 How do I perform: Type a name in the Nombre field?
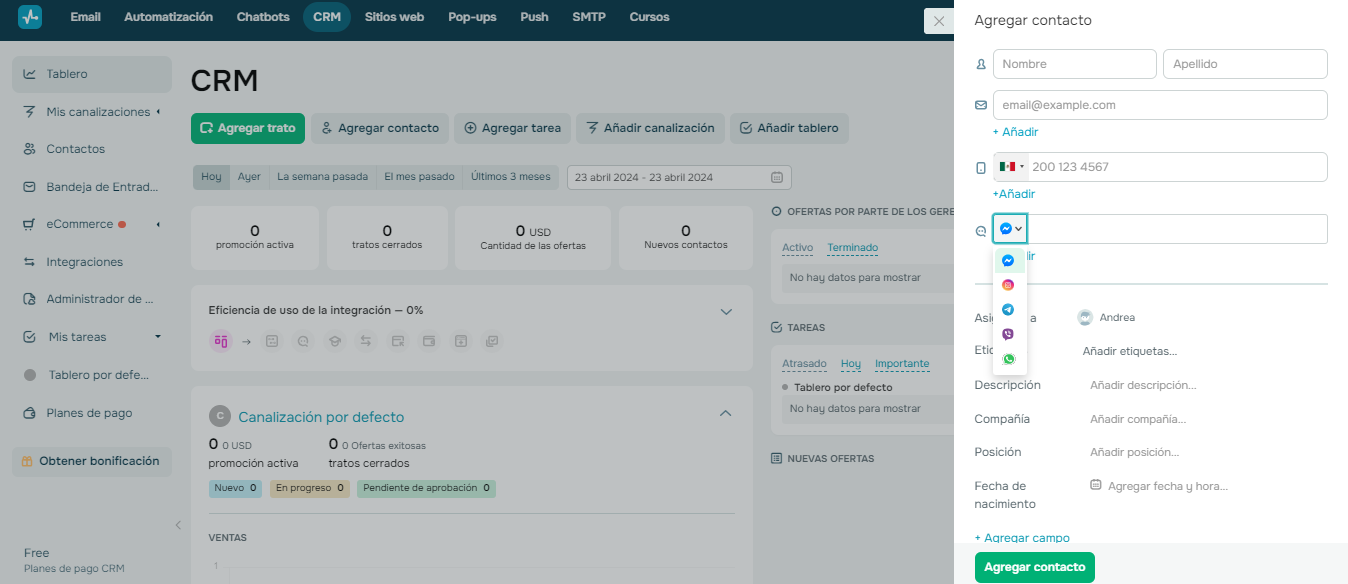pos(1074,63)
